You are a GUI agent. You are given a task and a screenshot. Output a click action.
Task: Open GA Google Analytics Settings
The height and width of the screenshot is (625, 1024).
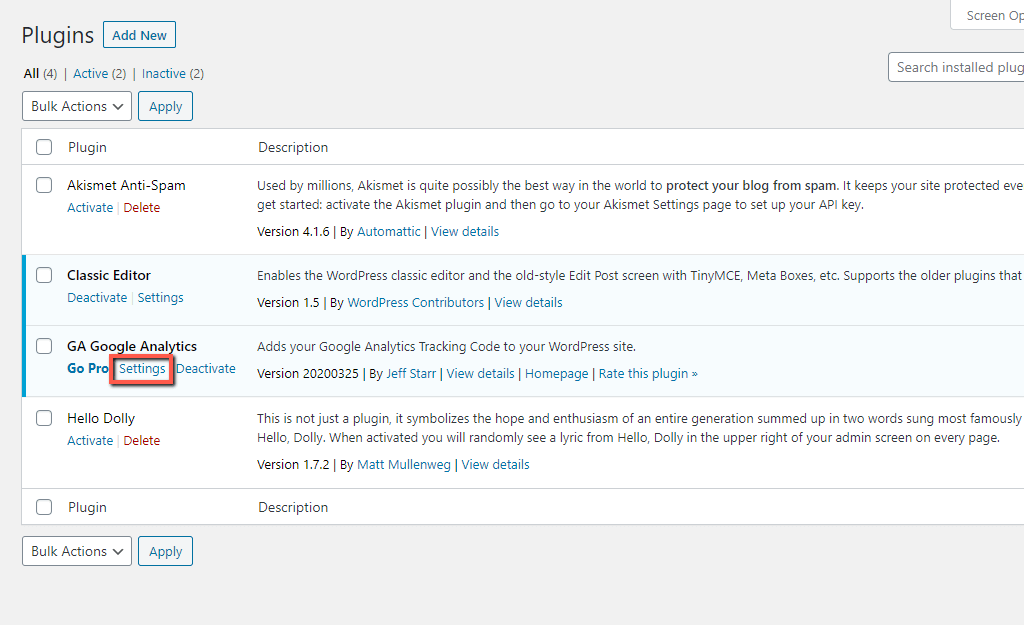tap(142, 369)
